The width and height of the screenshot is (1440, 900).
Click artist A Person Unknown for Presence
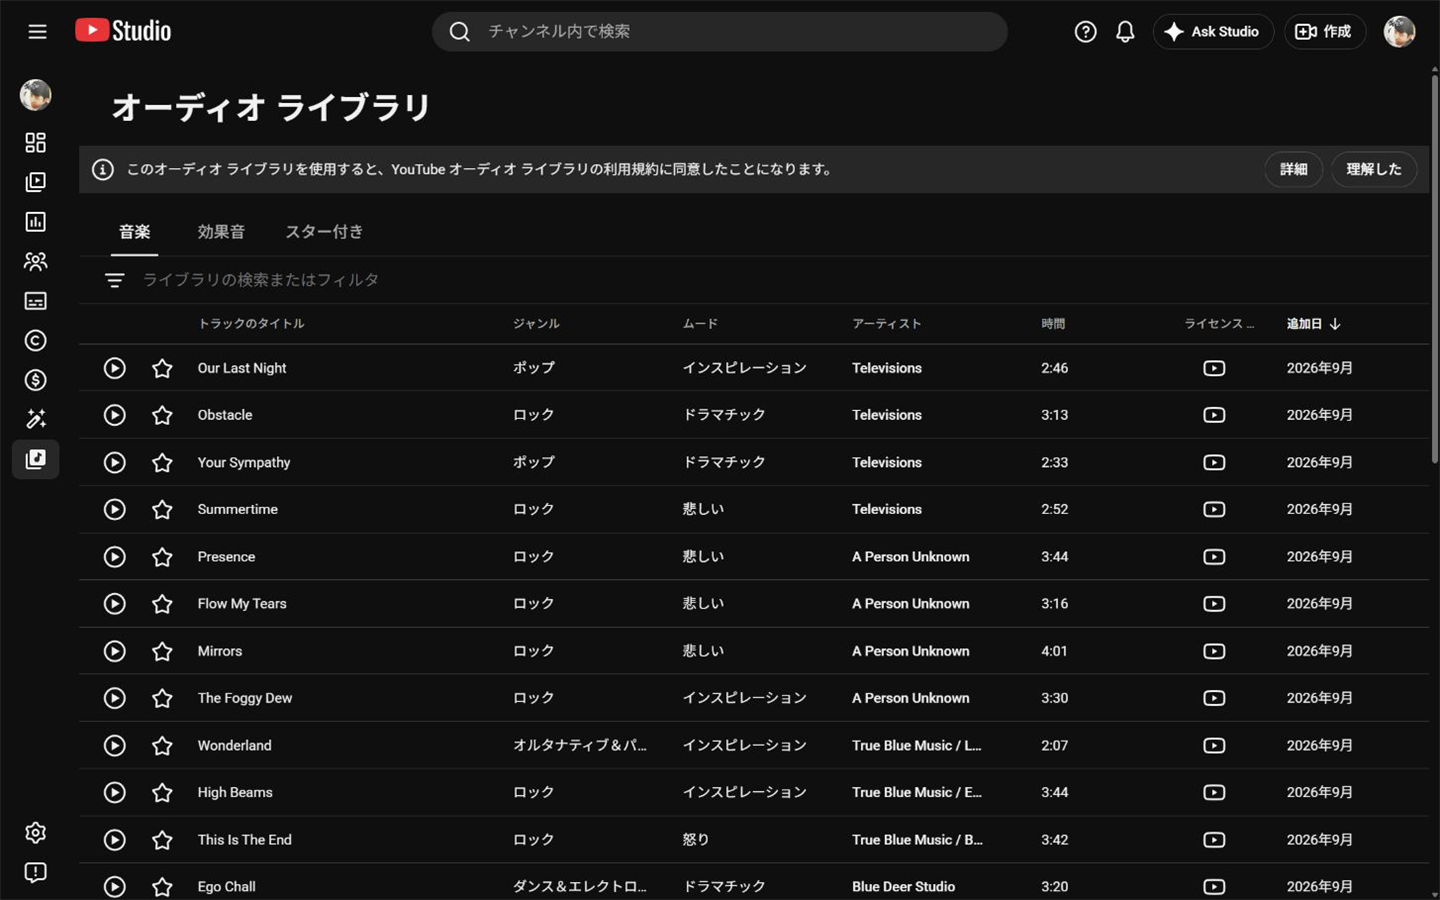tap(911, 557)
